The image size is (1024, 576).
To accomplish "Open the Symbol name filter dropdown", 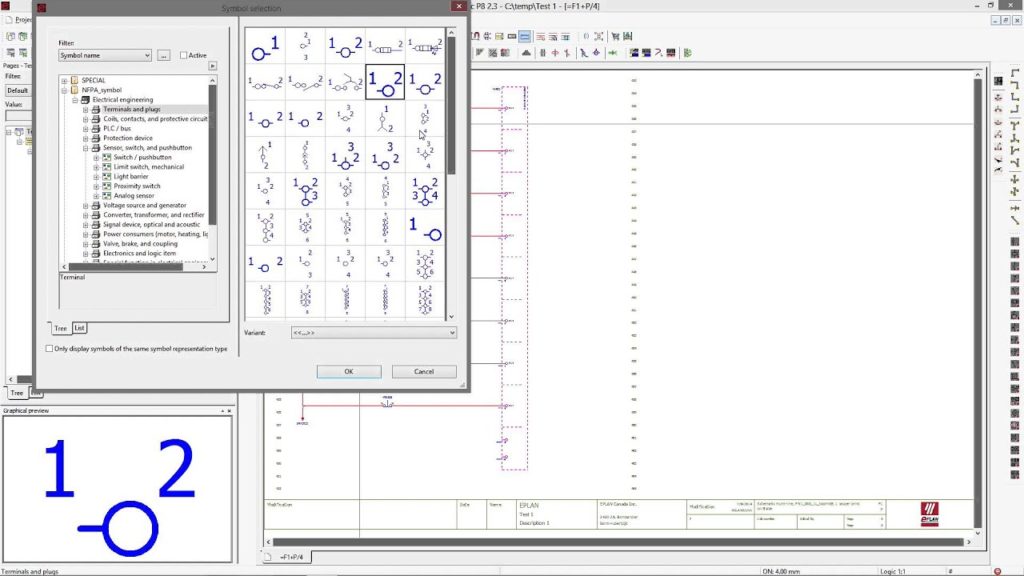I will pos(146,56).
